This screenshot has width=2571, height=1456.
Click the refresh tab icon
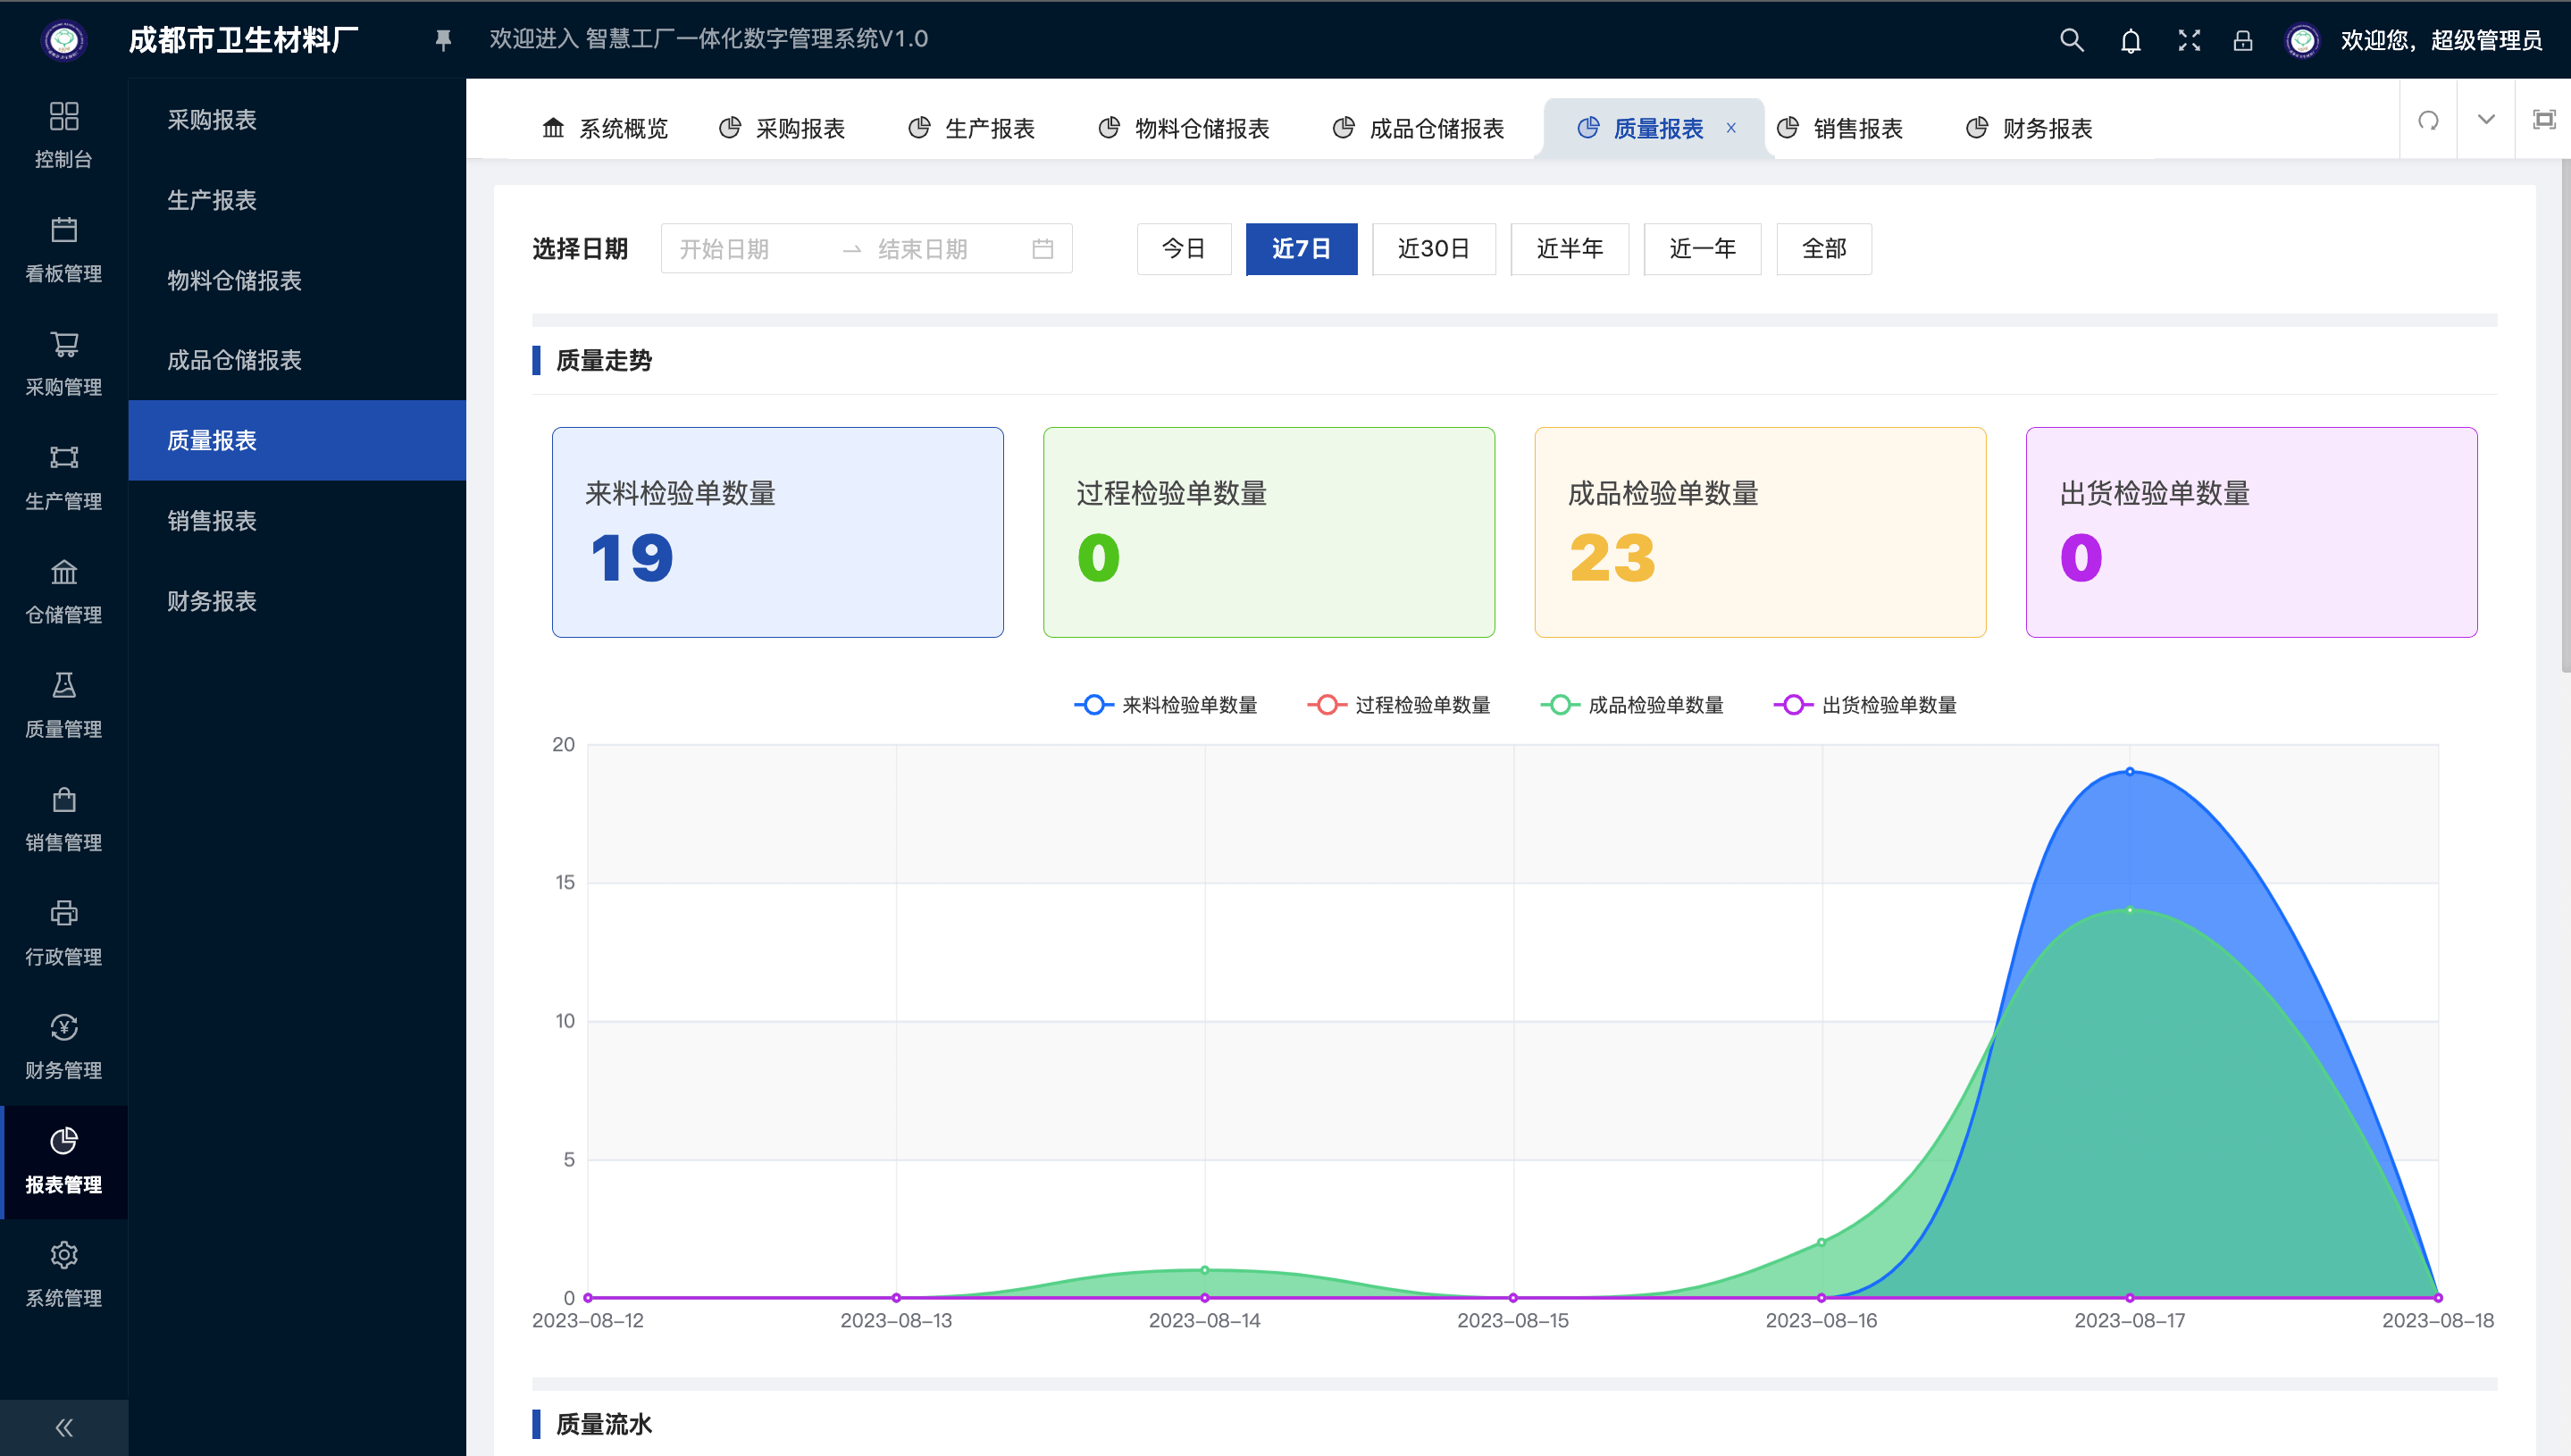[x=2428, y=120]
